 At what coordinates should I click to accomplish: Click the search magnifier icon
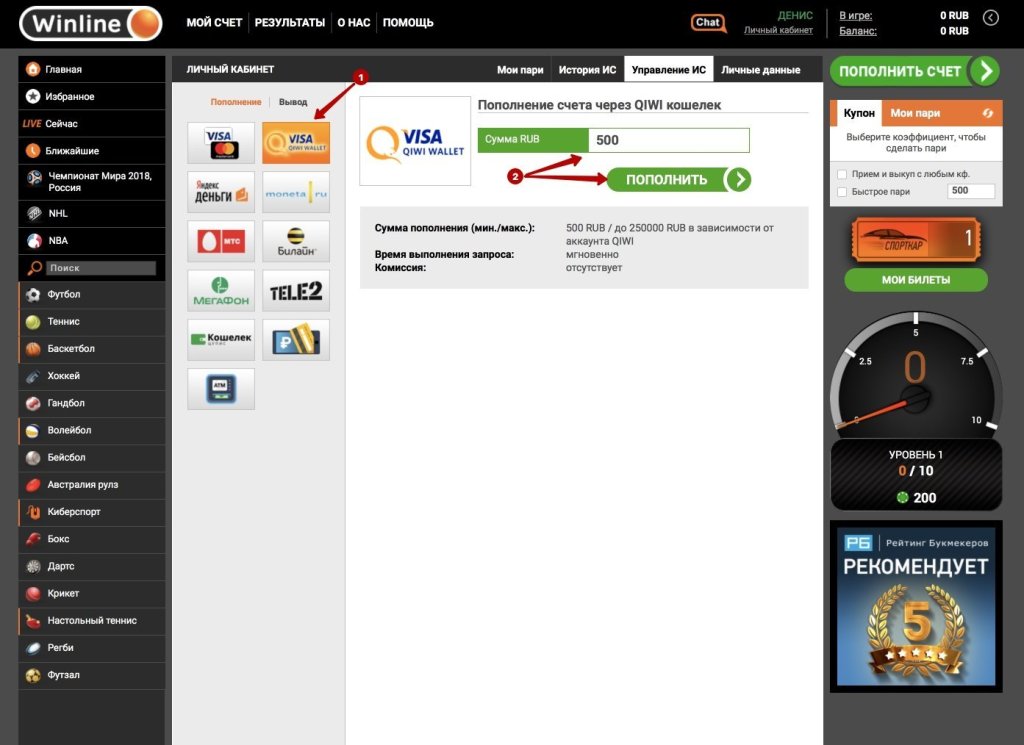click(x=34, y=268)
